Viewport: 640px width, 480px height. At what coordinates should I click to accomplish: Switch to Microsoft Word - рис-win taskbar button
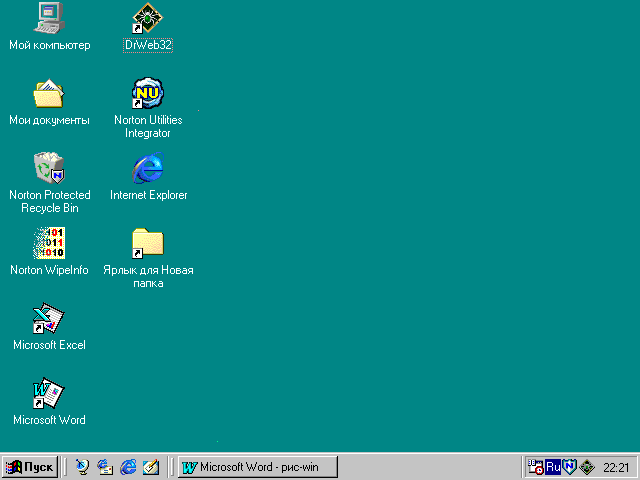[x=258, y=467]
